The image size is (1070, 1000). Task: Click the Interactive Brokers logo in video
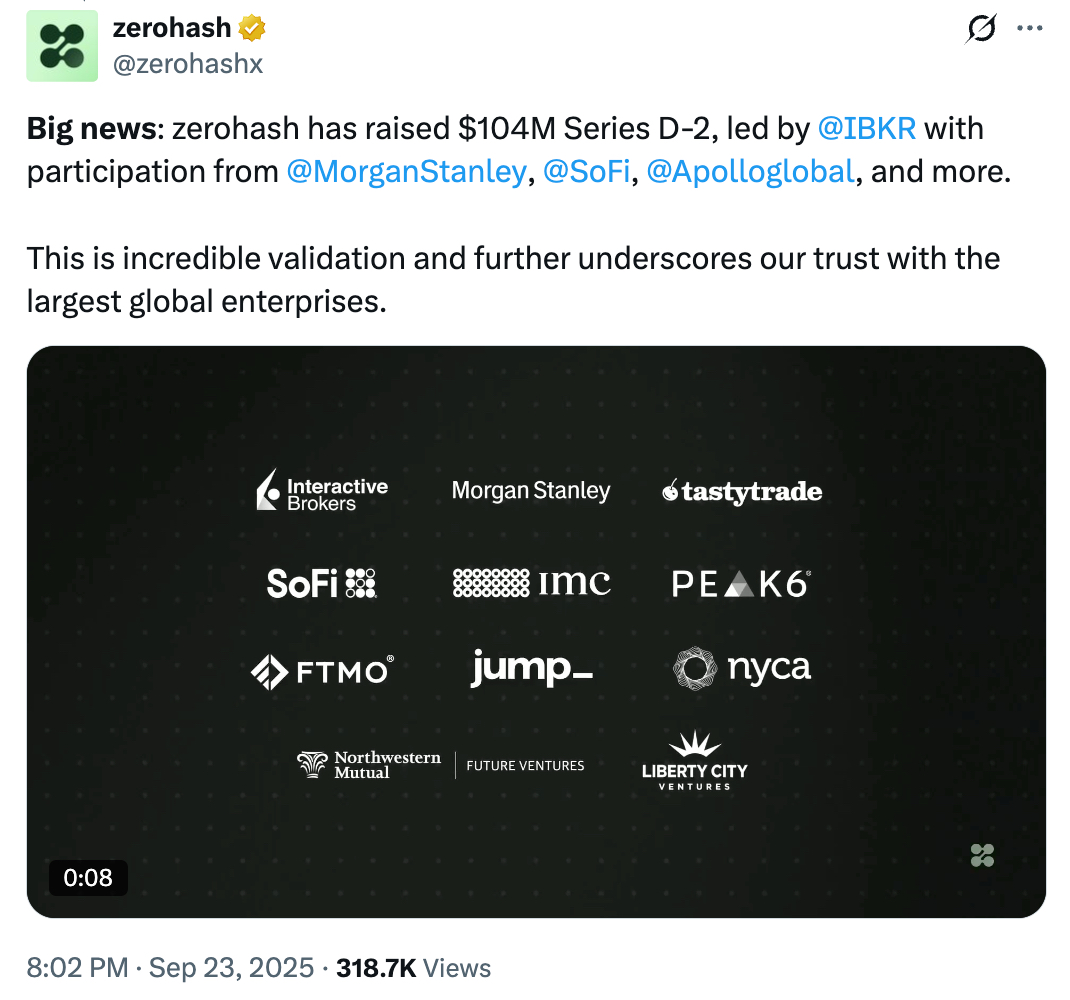322,491
